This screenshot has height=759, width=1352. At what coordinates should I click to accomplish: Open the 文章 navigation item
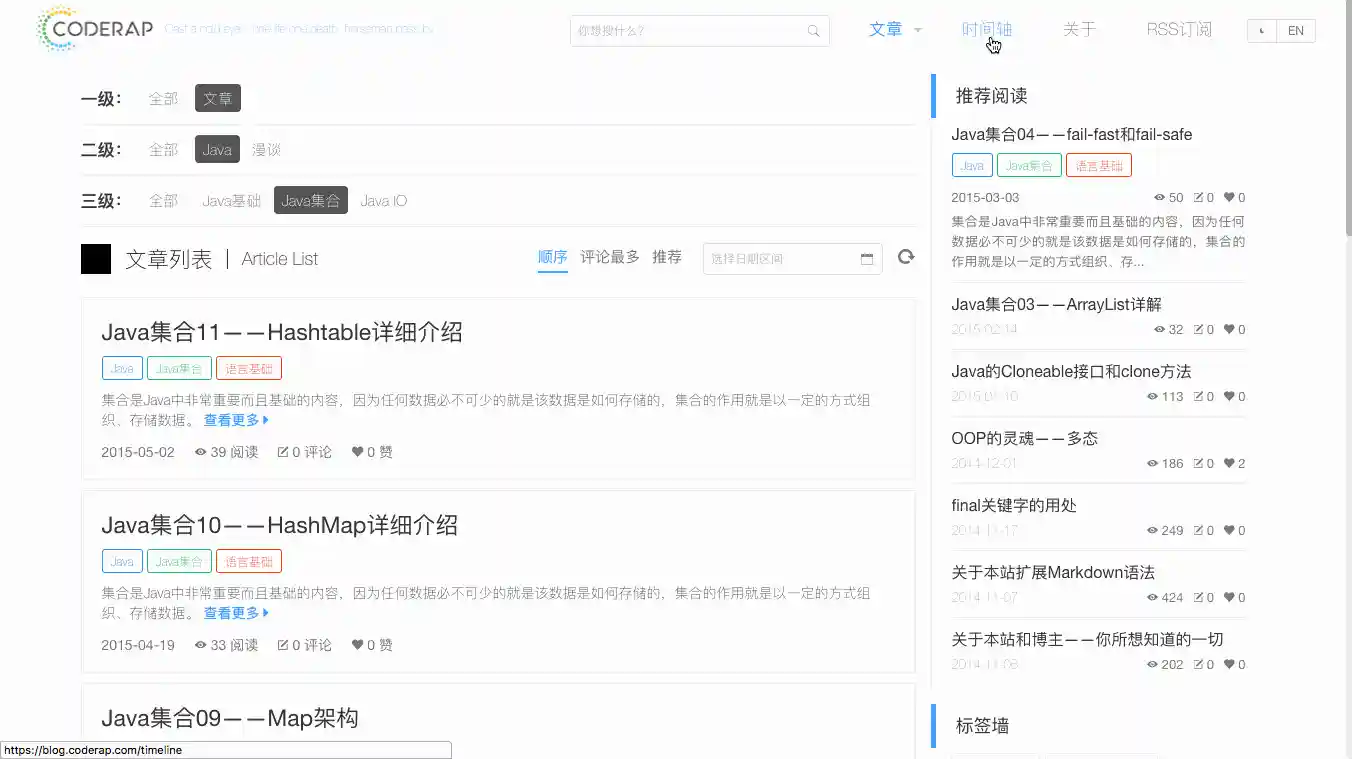(x=885, y=30)
